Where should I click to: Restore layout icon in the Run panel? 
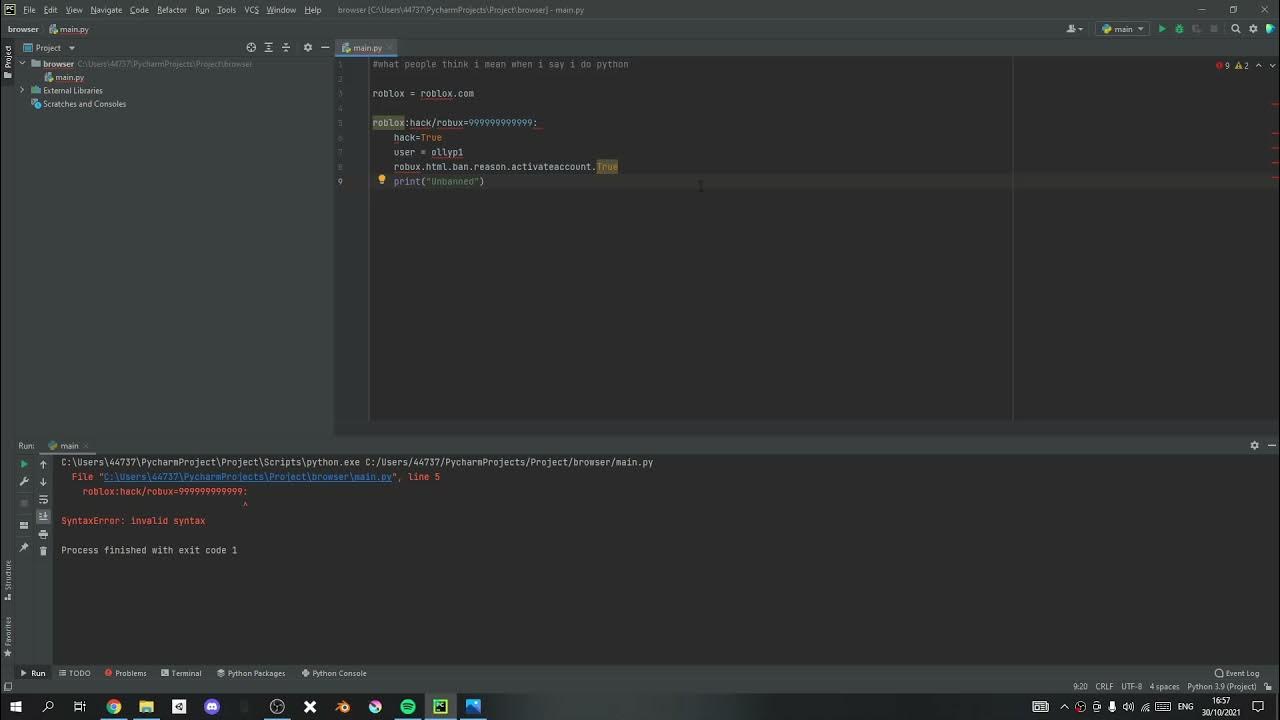24,525
